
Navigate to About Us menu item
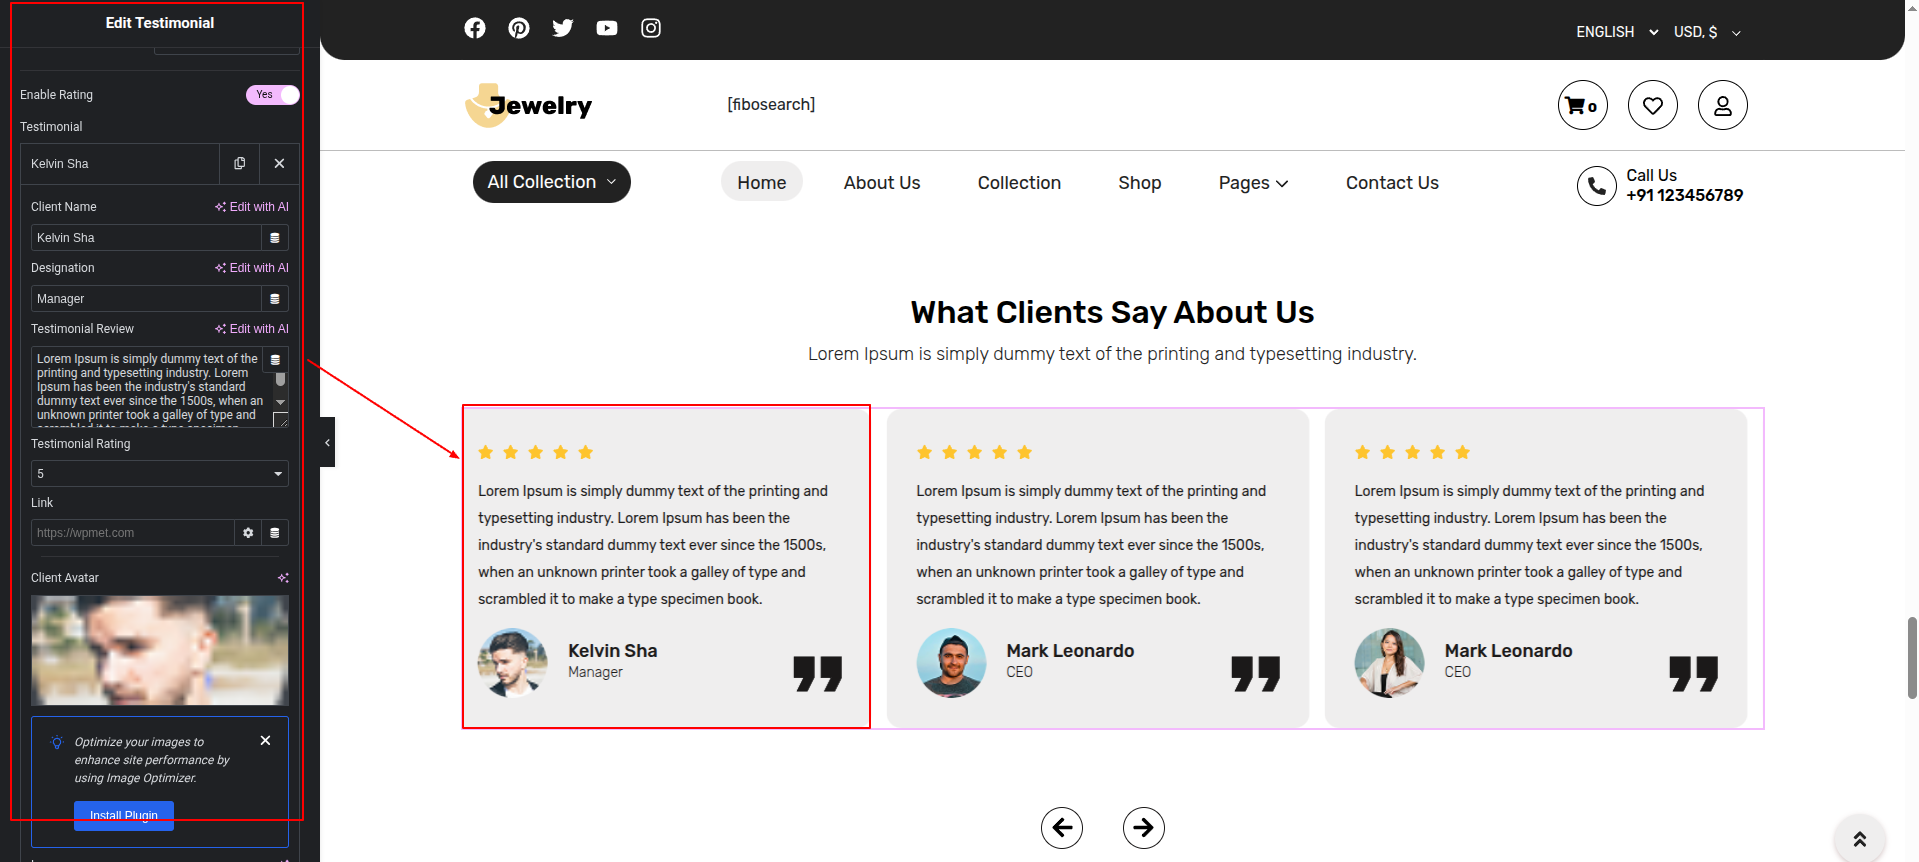point(881,183)
